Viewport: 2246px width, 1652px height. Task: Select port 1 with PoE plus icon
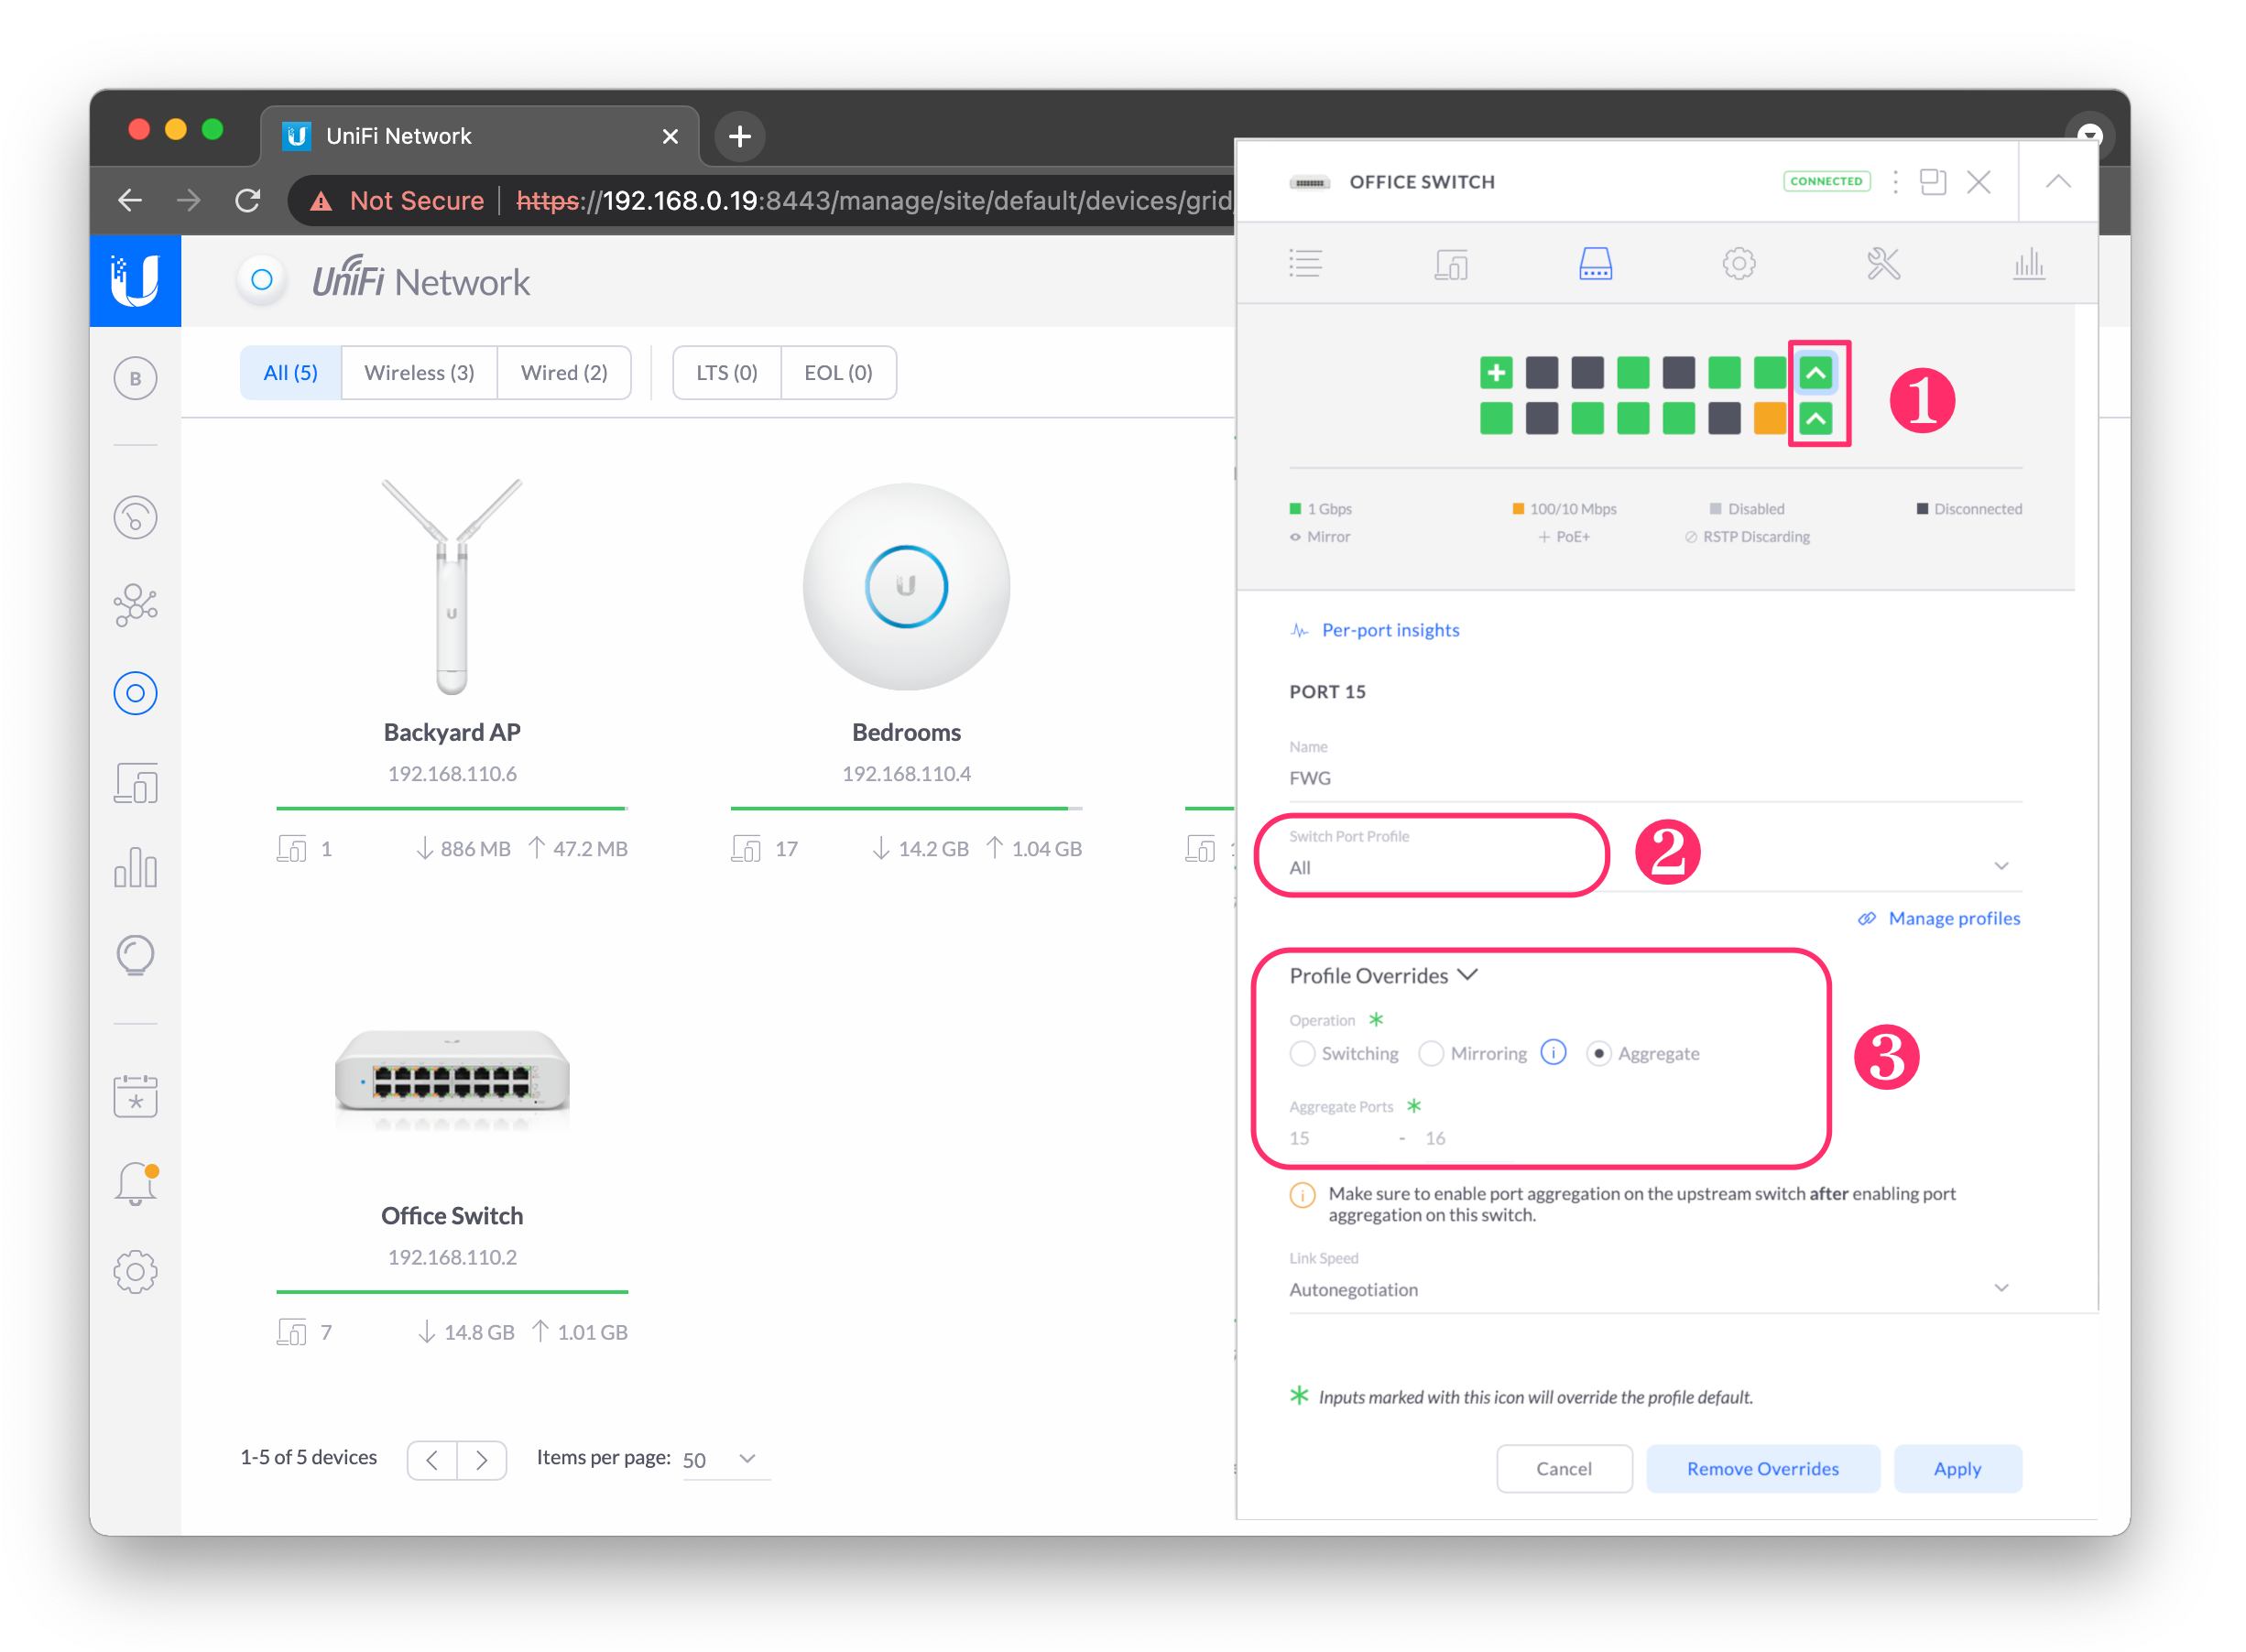1496,373
